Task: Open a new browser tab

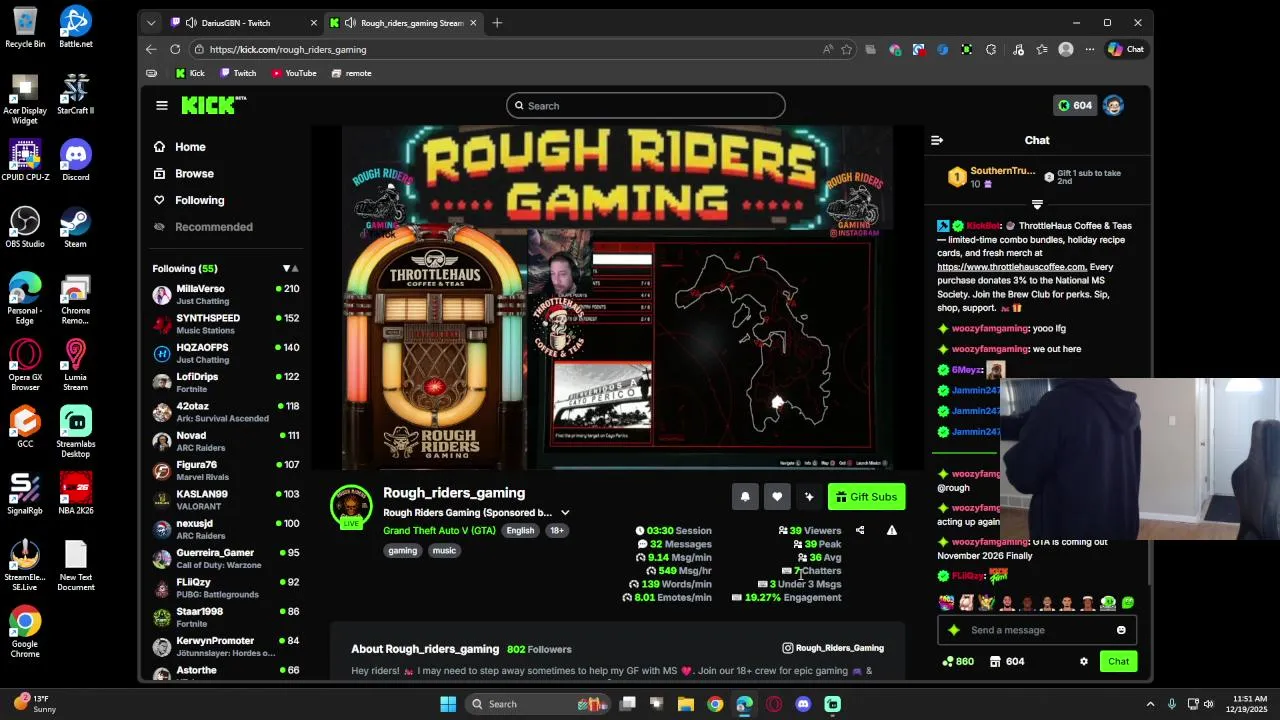Action: (x=497, y=23)
